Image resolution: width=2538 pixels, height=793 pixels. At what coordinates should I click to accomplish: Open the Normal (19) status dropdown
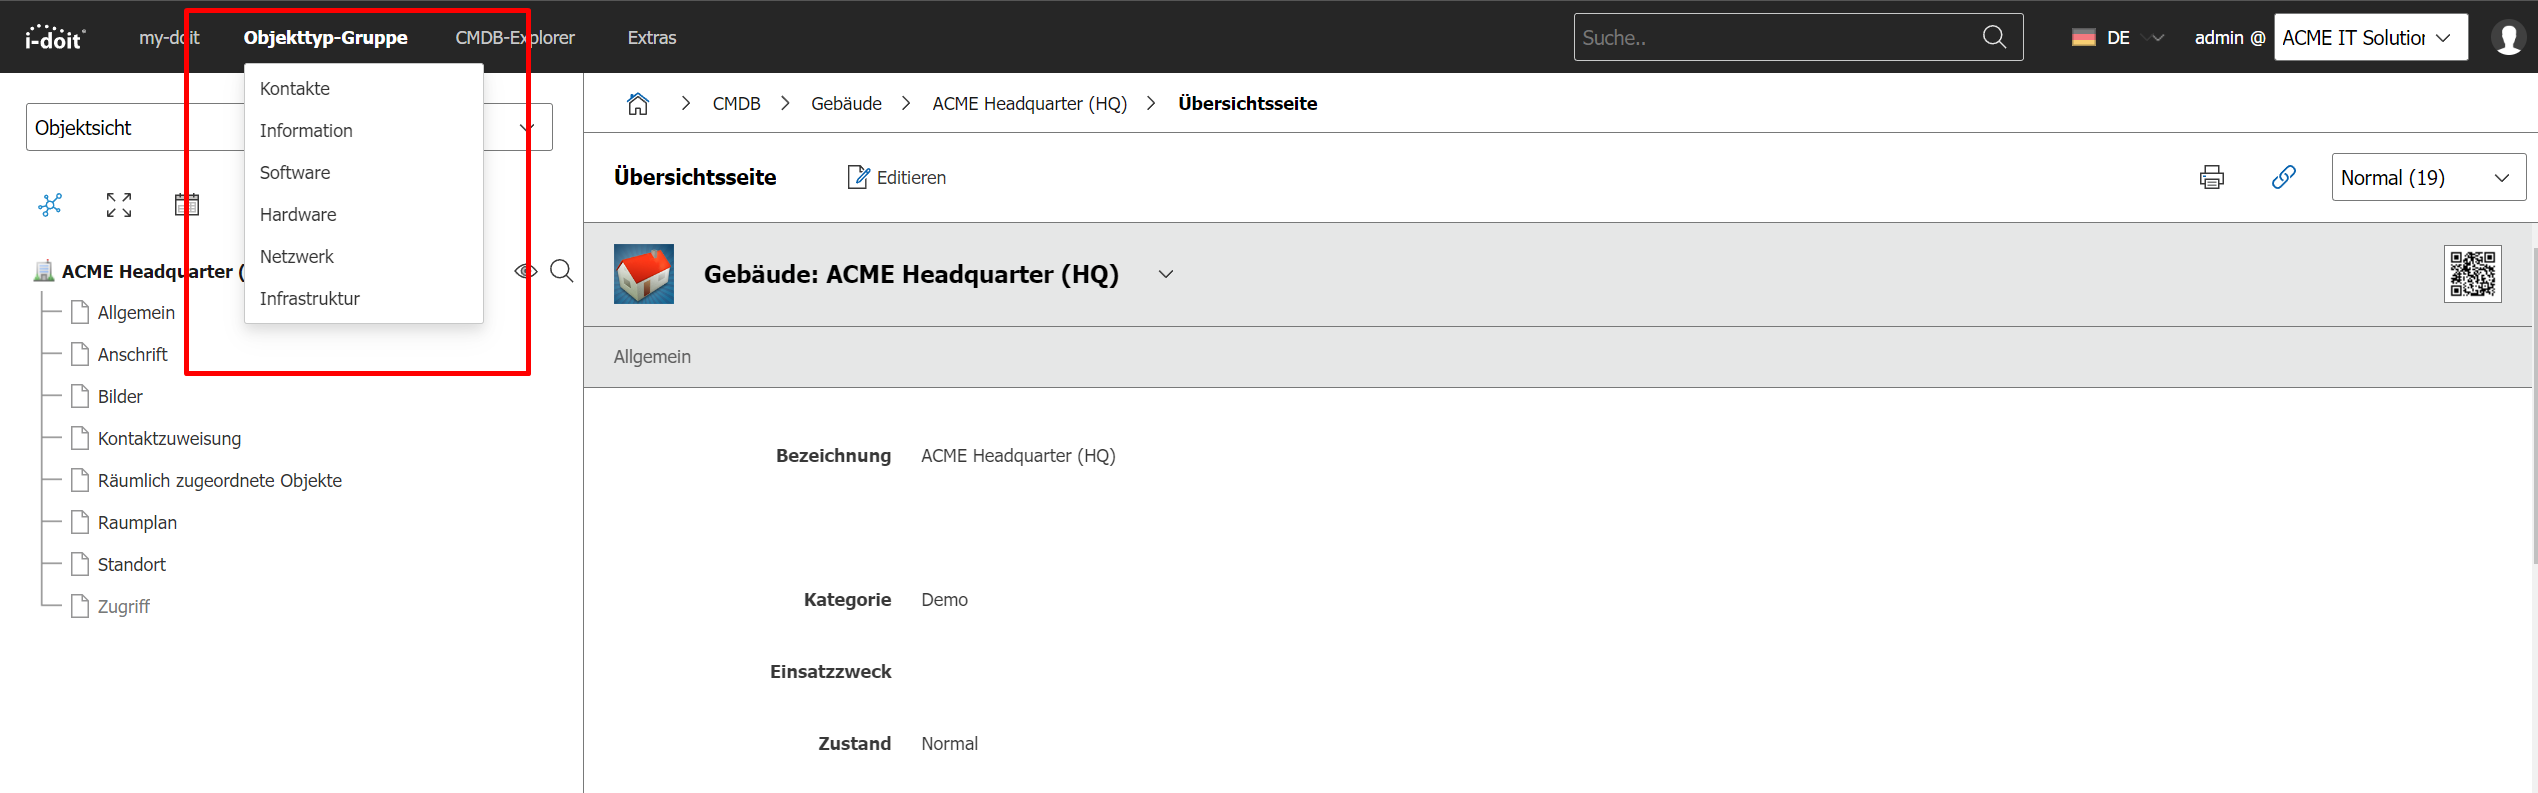pyautogui.click(x=2427, y=178)
